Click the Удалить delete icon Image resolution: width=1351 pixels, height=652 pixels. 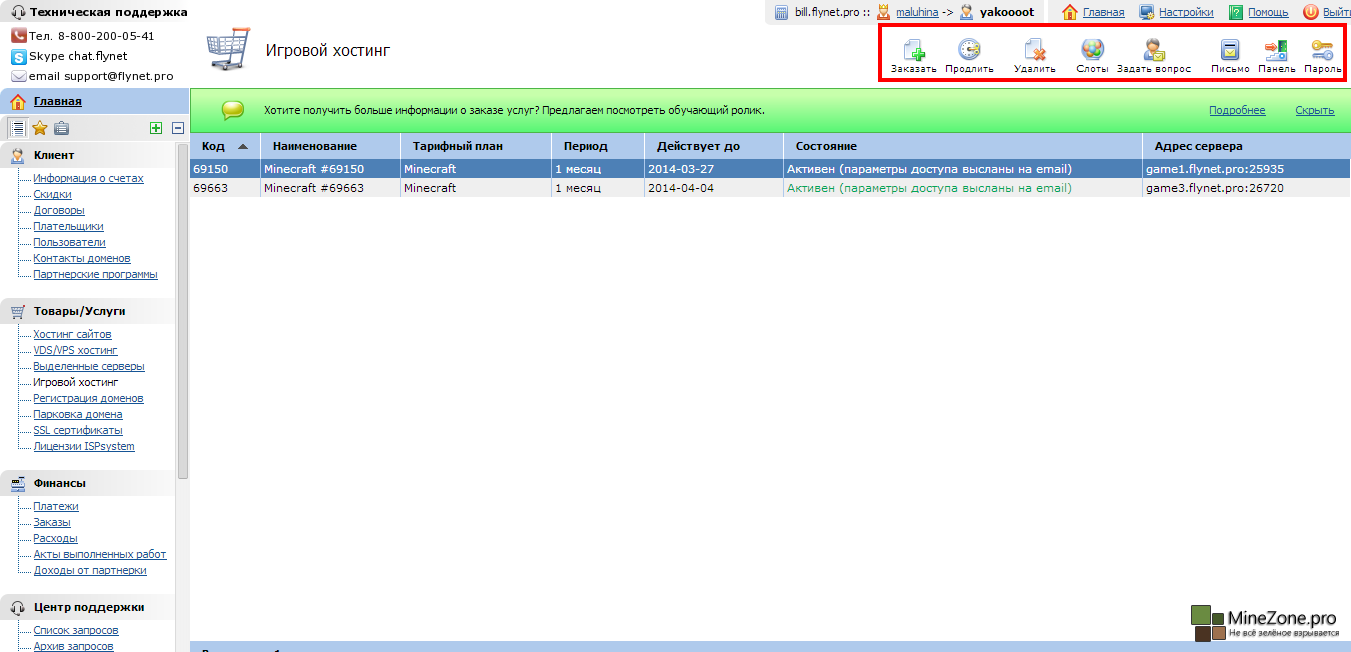[x=1034, y=51]
